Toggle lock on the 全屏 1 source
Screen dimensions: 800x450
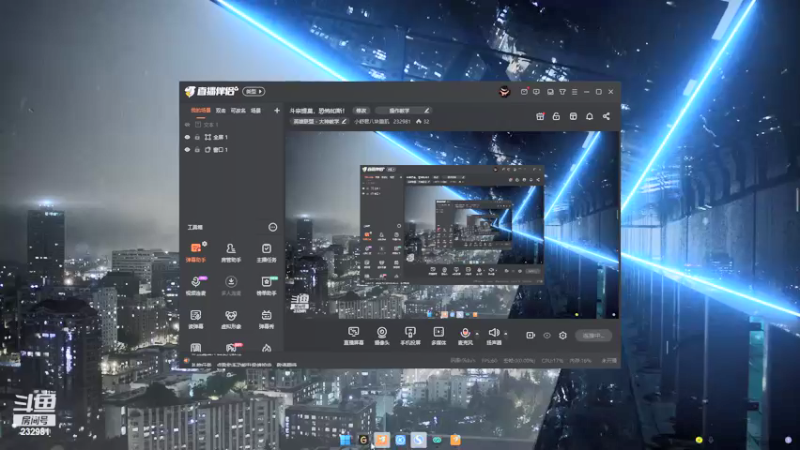click(x=197, y=137)
